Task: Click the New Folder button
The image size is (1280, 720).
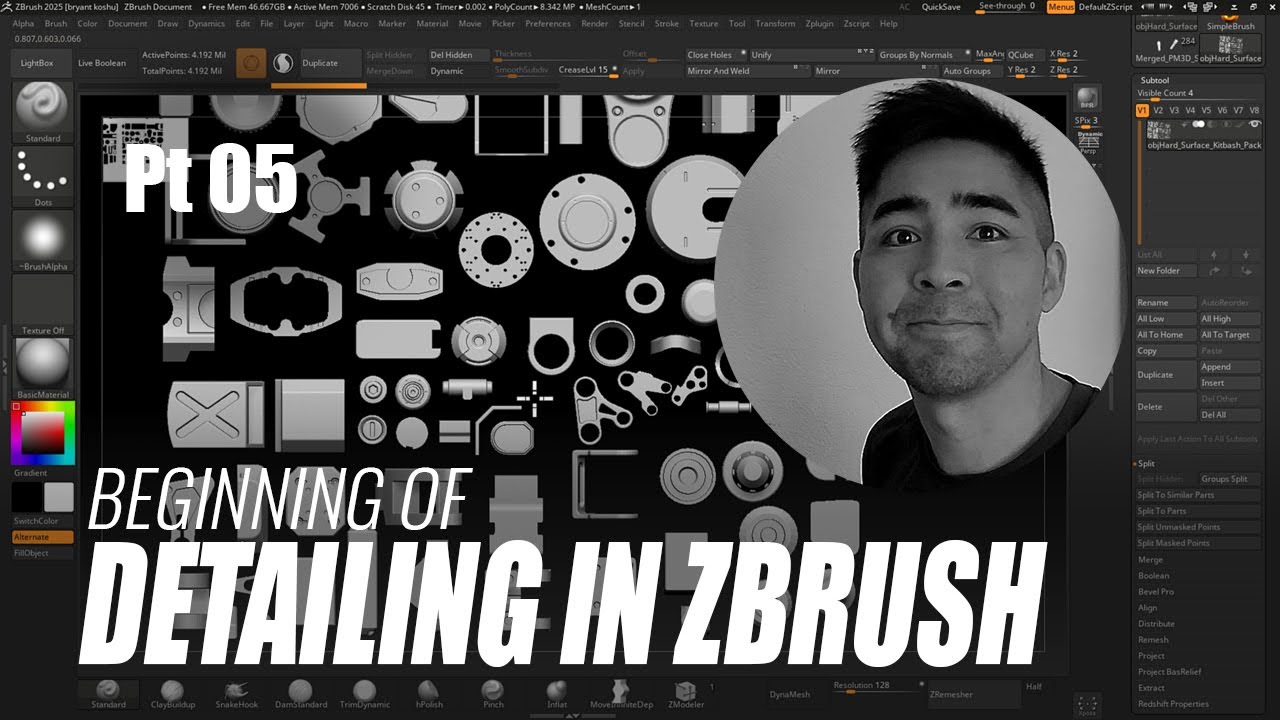Action: tap(1166, 271)
